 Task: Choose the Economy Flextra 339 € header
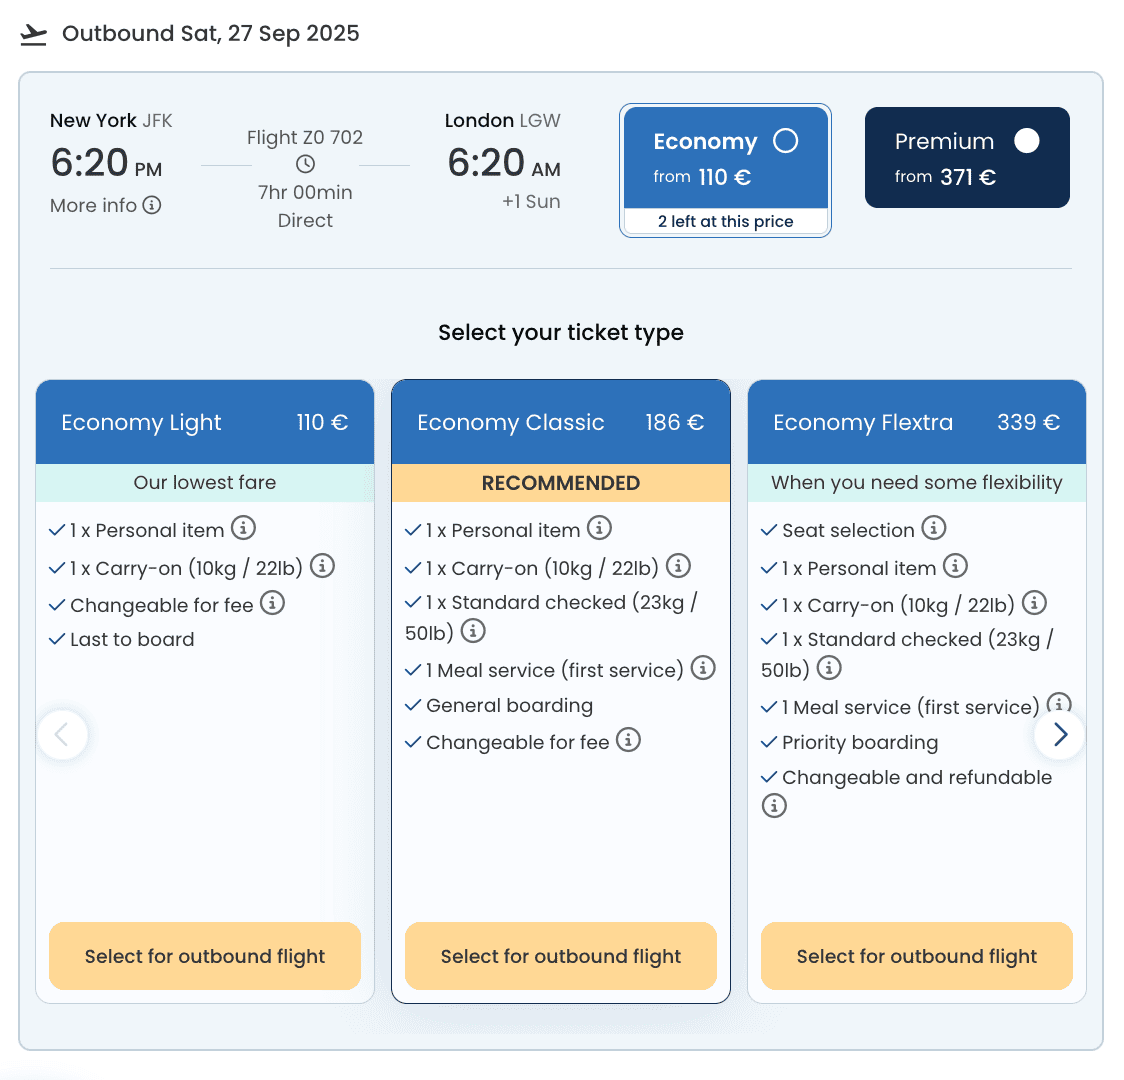tap(916, 422)
